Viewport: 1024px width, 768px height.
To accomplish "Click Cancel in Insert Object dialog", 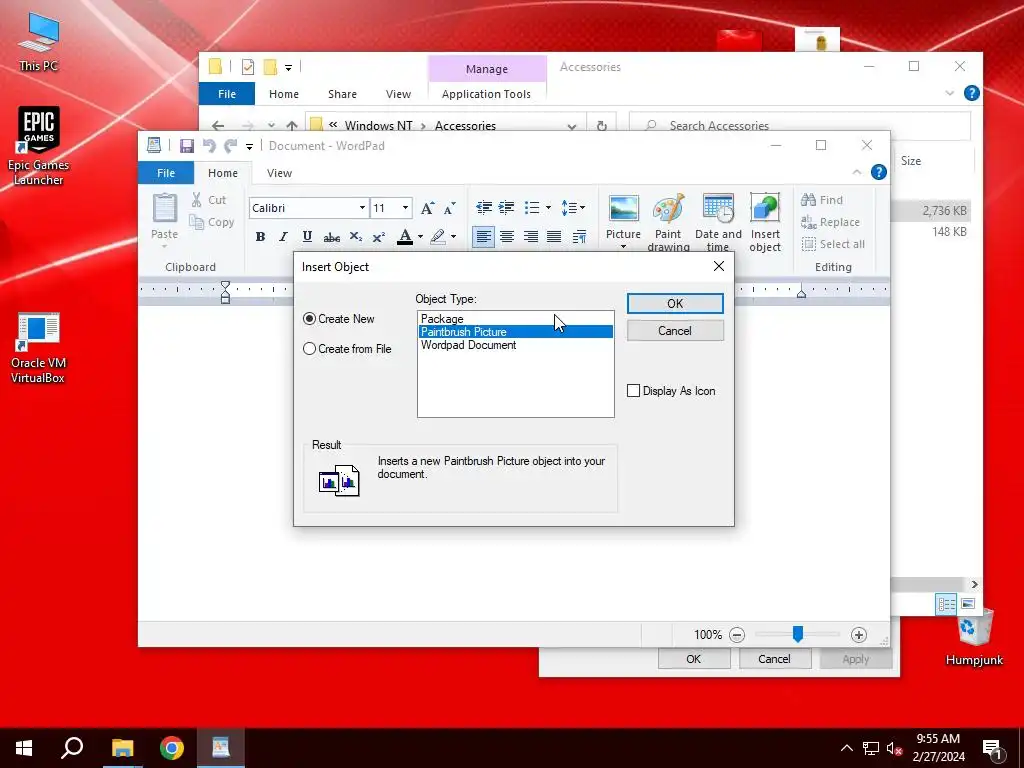I will [675, 330].
